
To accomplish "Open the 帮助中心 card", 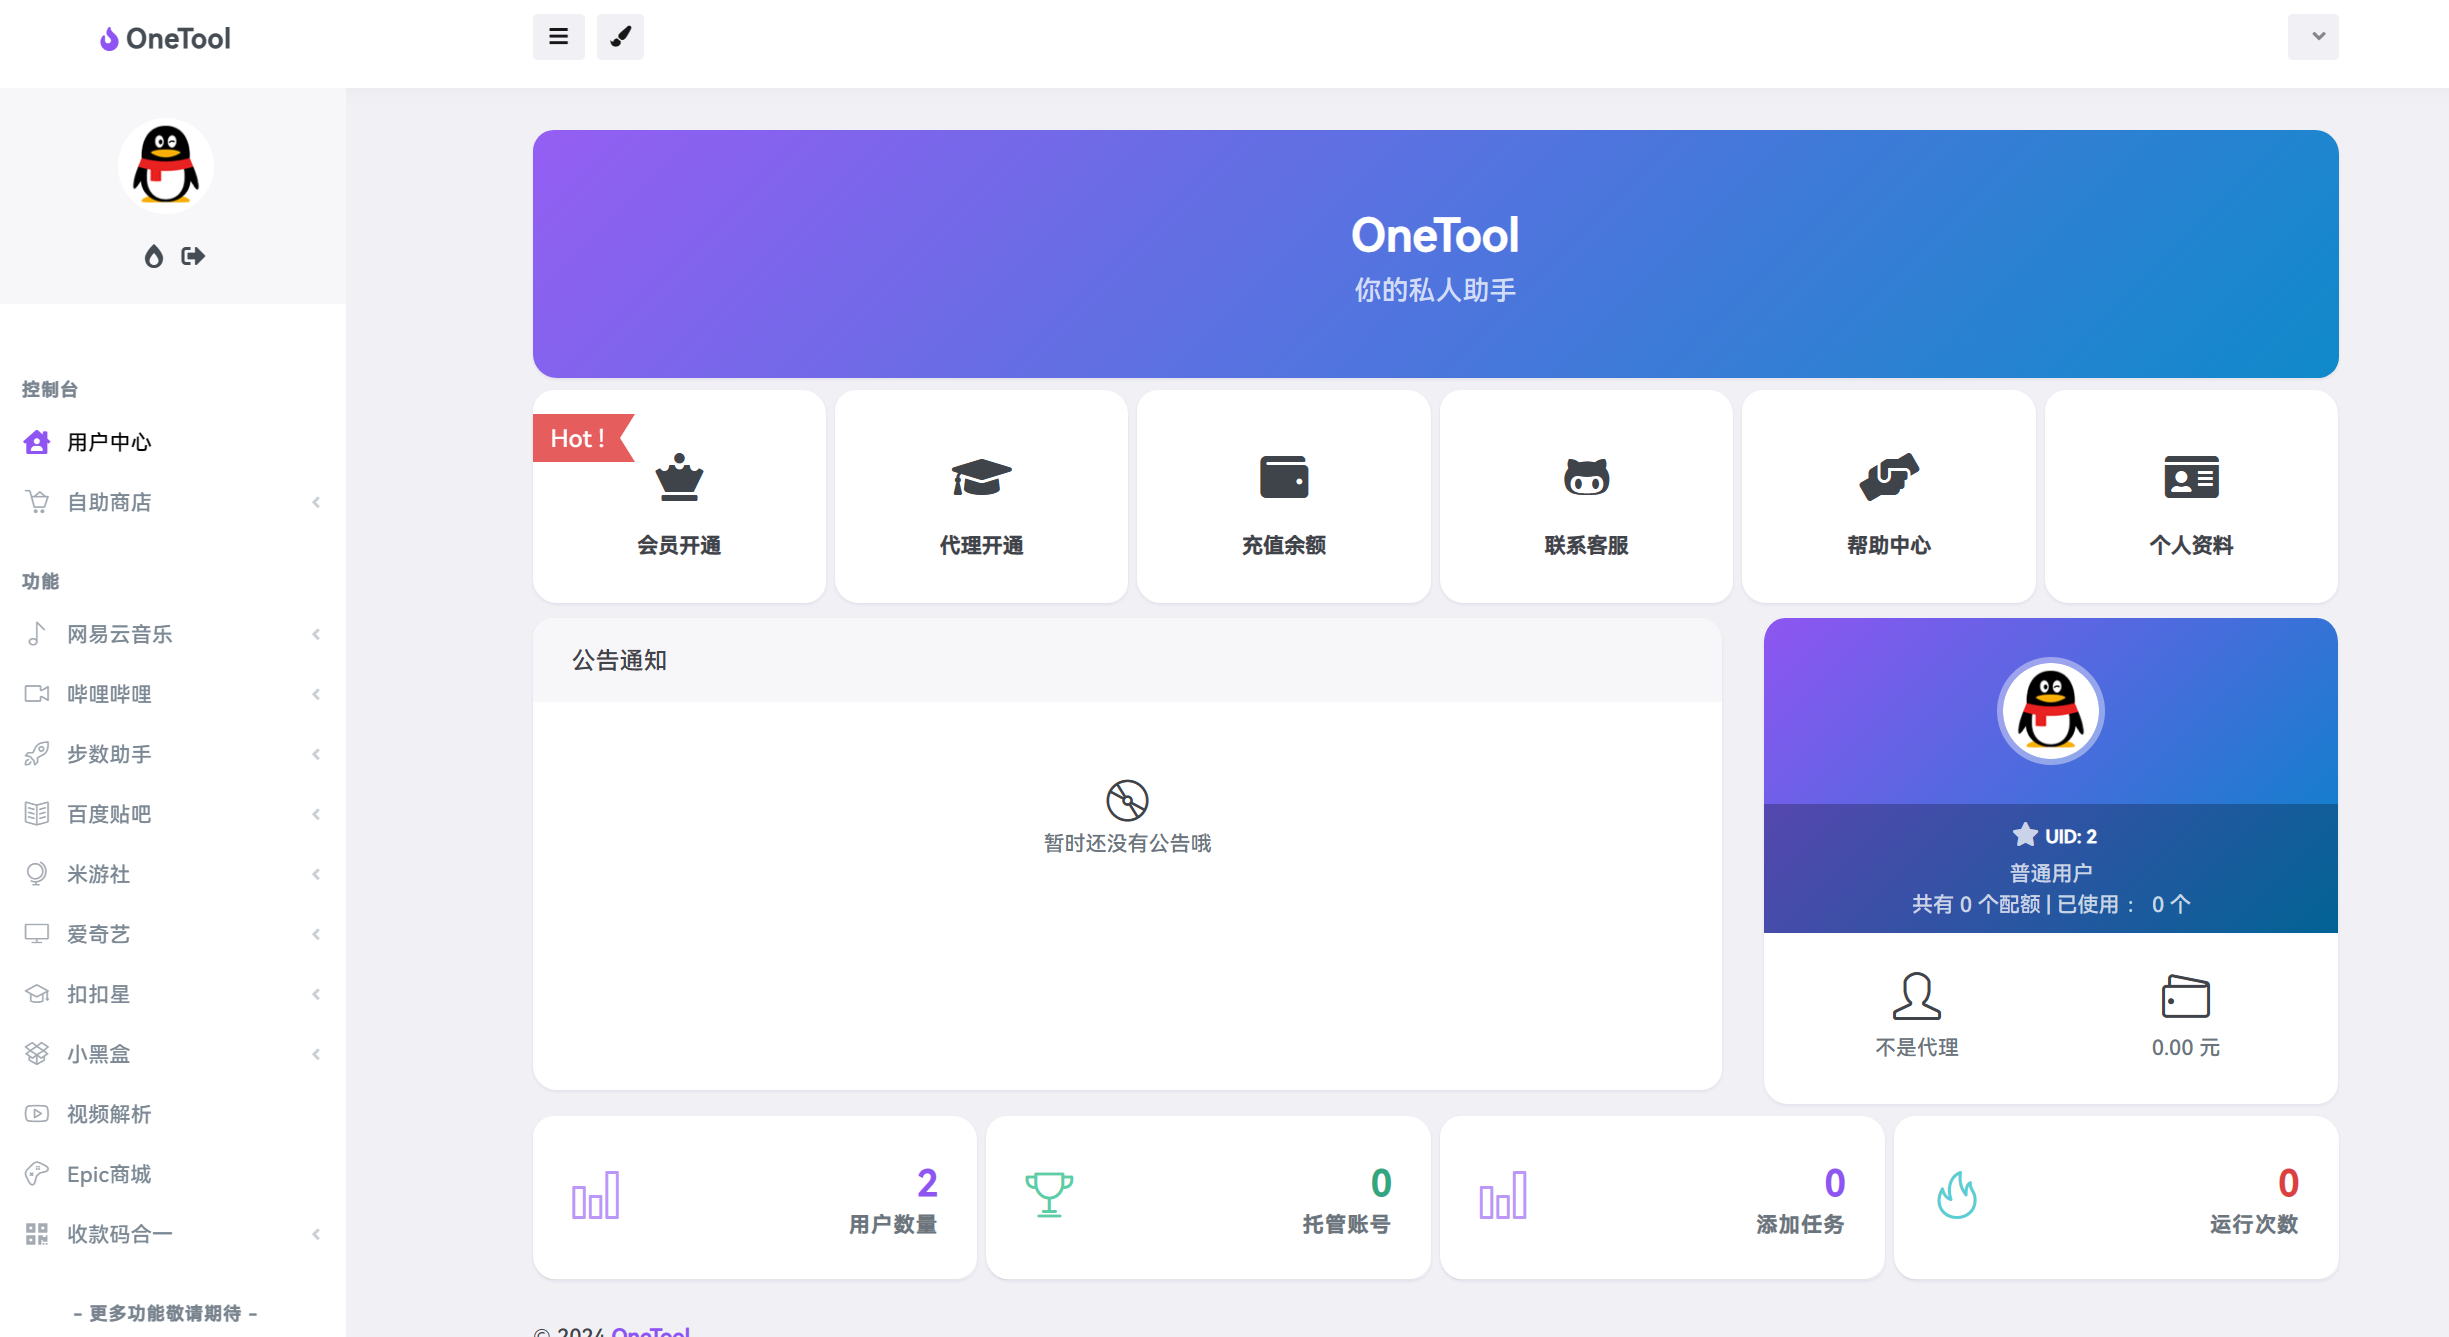I will [1888, 497].
